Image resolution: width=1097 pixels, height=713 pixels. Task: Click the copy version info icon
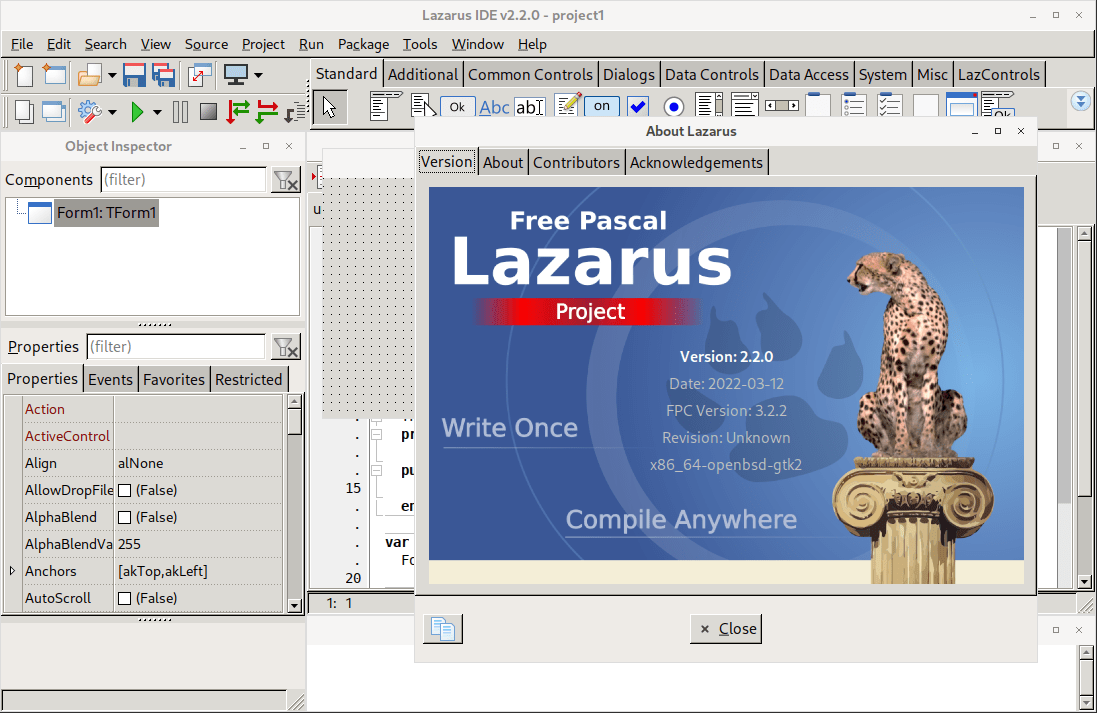pos(443,629)
